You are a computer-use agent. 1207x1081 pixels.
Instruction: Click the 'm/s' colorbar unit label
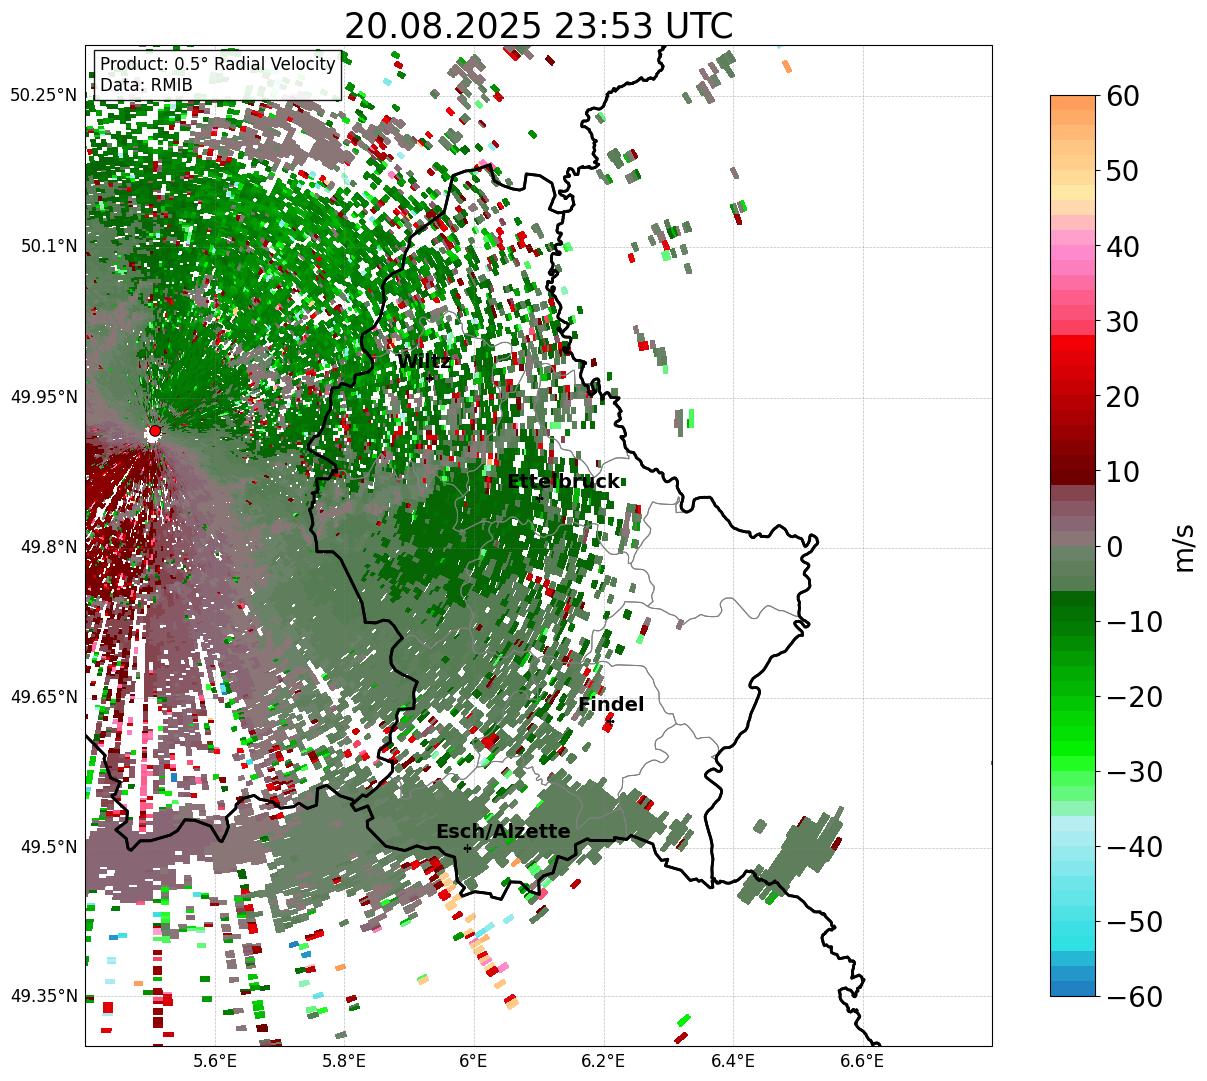[x=1185, y=547]
